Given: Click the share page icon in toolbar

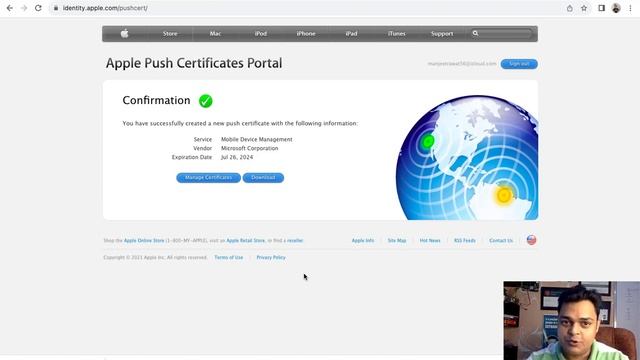Looking at the screenshot, I should pos(569,8).
